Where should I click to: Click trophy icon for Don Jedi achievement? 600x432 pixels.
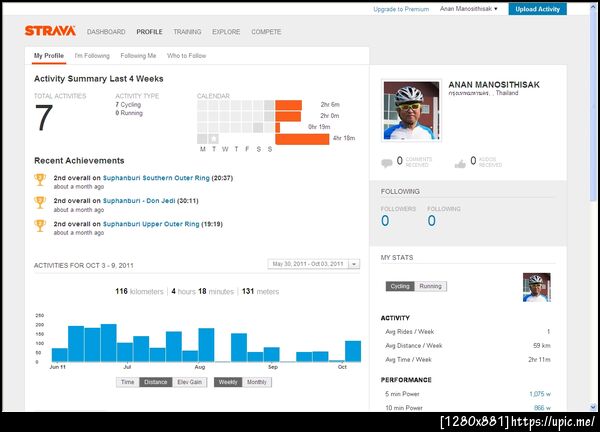40,202
